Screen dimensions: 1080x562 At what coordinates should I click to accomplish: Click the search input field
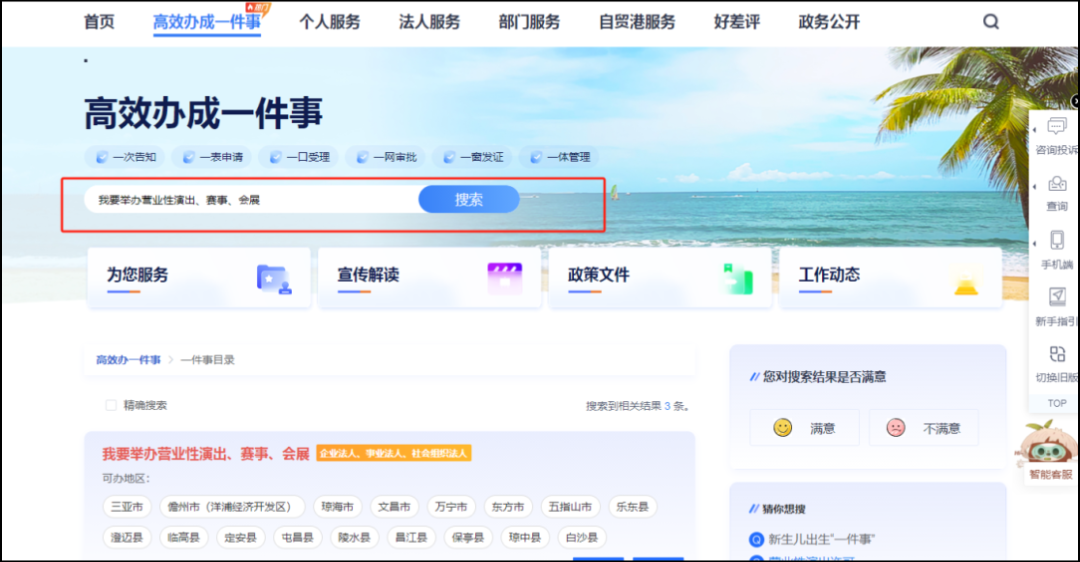point(251,200)
